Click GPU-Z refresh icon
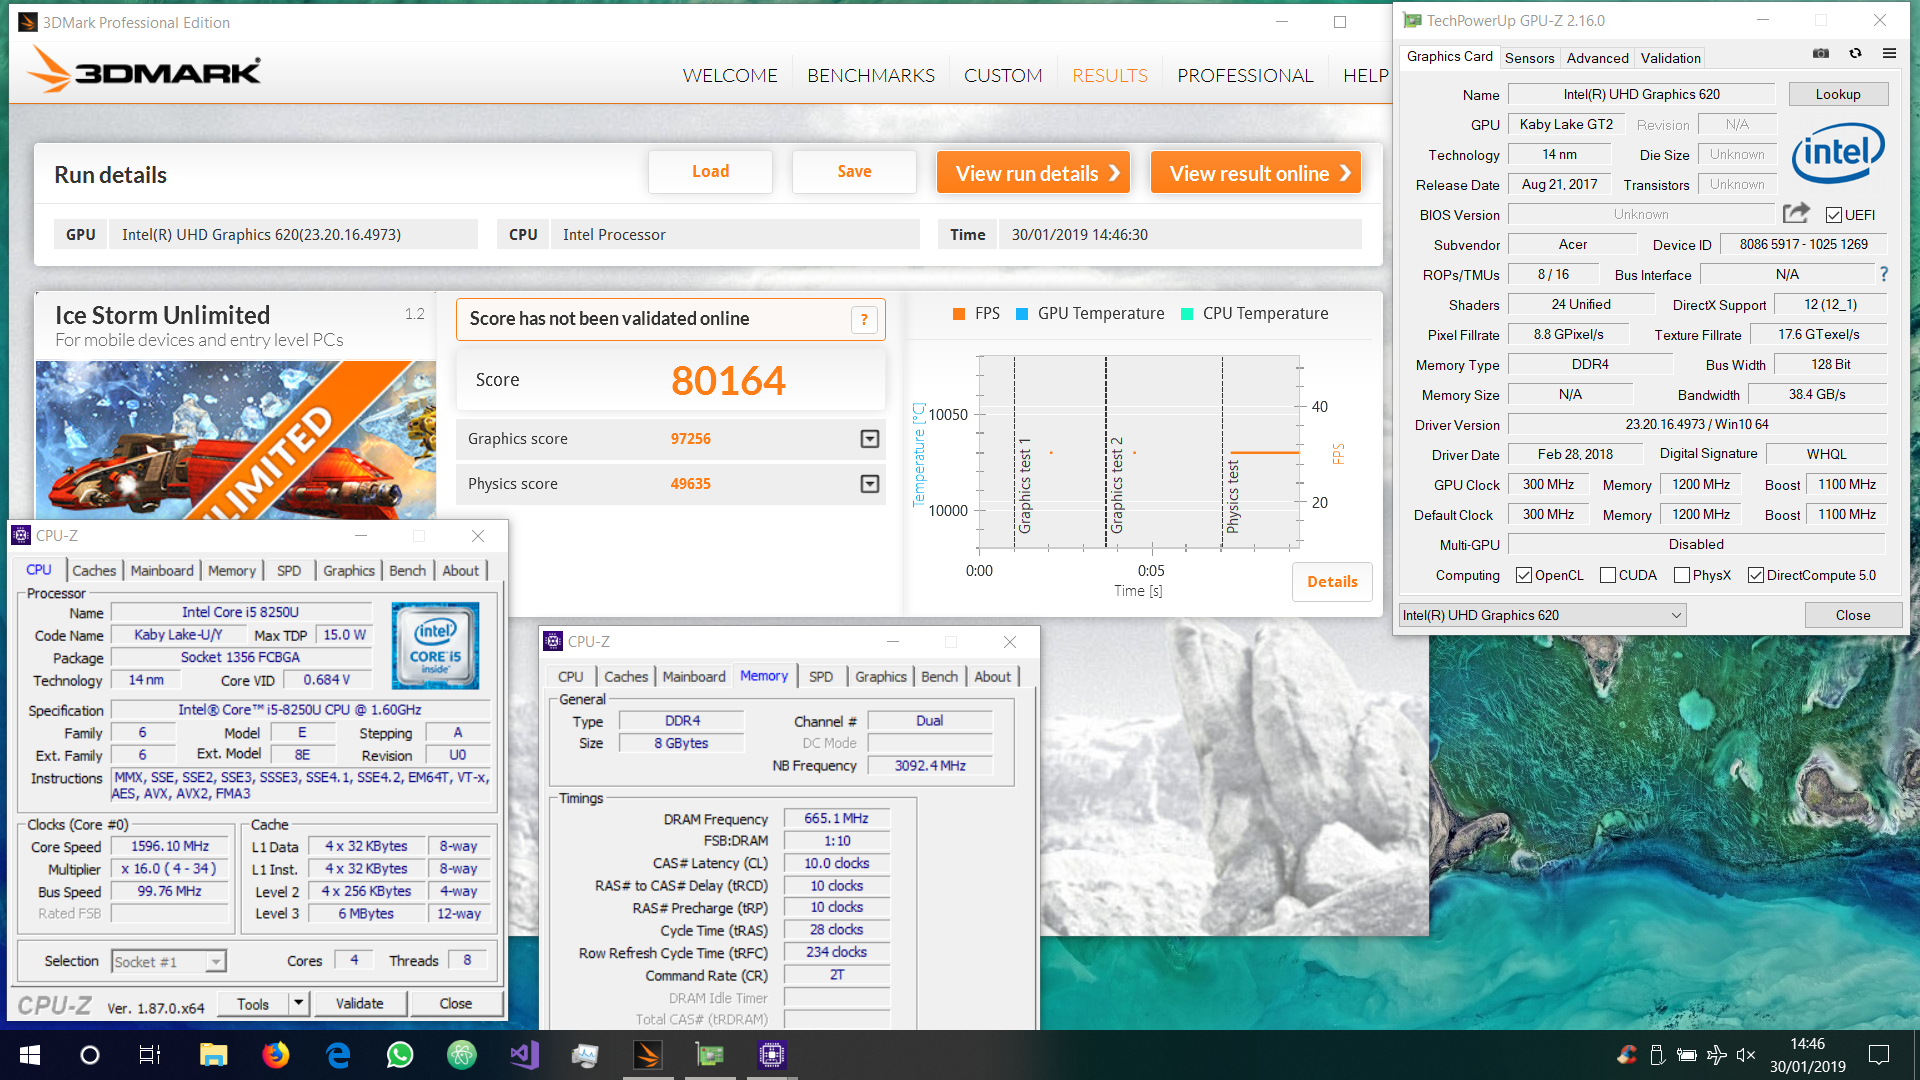Image resolution: width=1920 pixels, height=1080 pixels. [x=1855, y=54]
